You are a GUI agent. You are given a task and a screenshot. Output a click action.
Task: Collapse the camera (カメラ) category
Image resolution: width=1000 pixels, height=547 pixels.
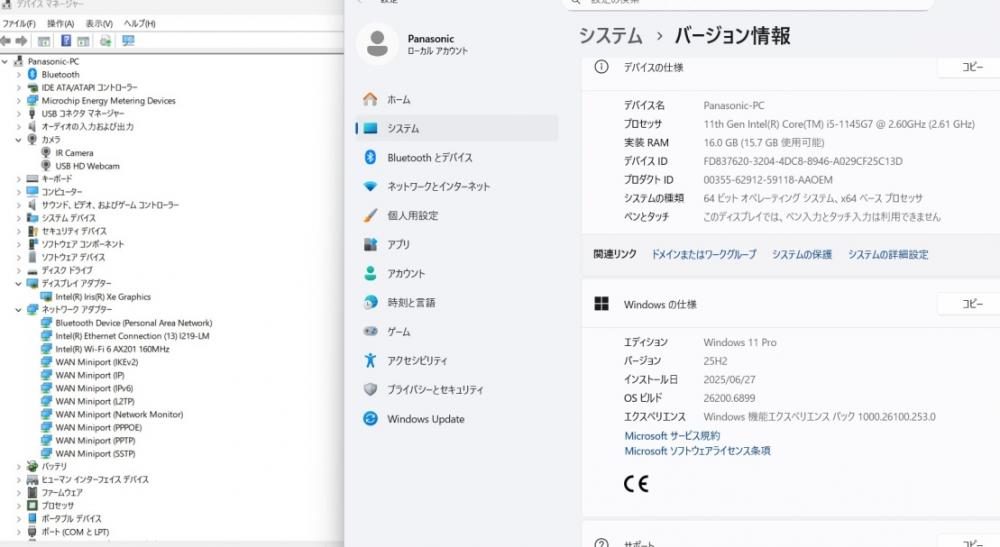point(18,140)
